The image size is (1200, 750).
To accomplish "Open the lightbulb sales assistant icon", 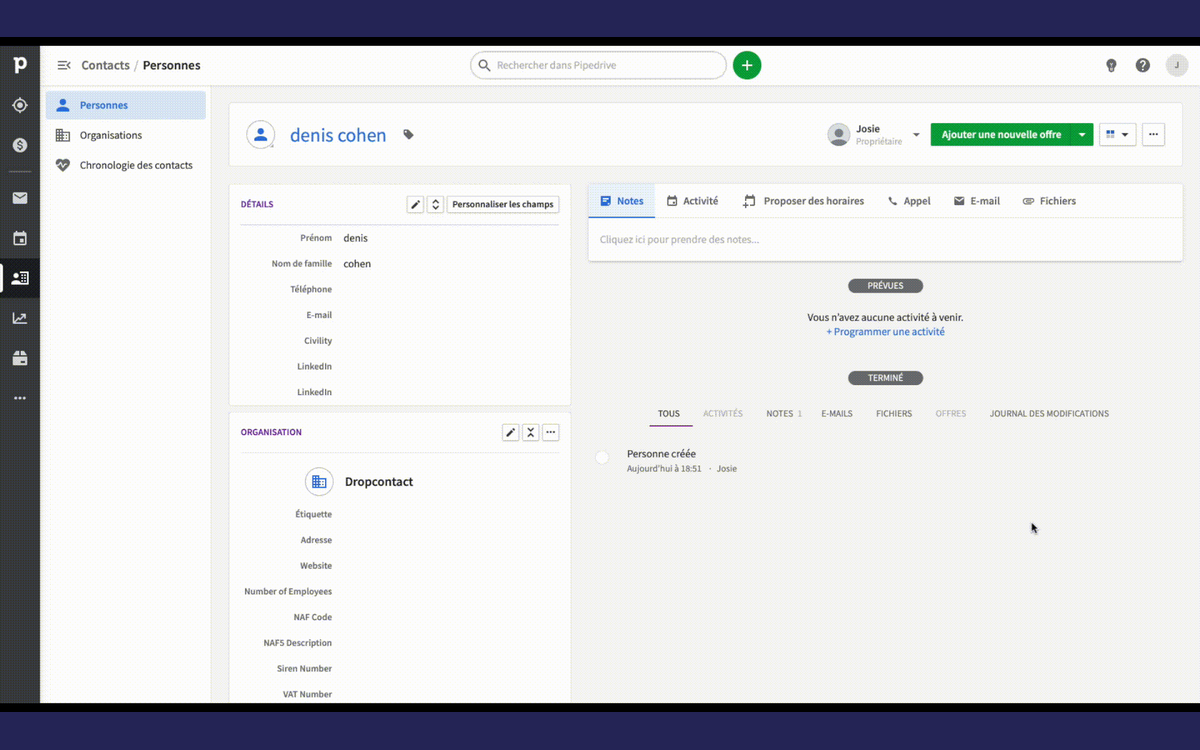I will pos(1111,65).
